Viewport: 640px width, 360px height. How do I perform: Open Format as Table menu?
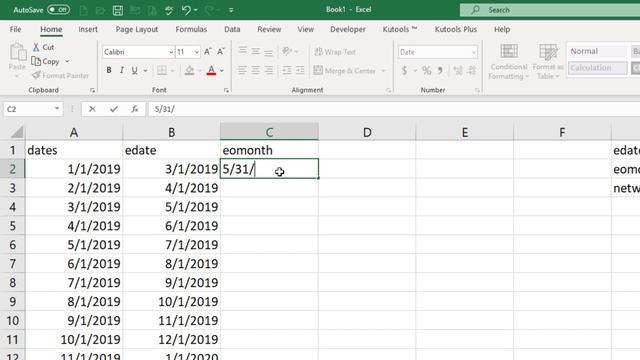coord(548,62)
